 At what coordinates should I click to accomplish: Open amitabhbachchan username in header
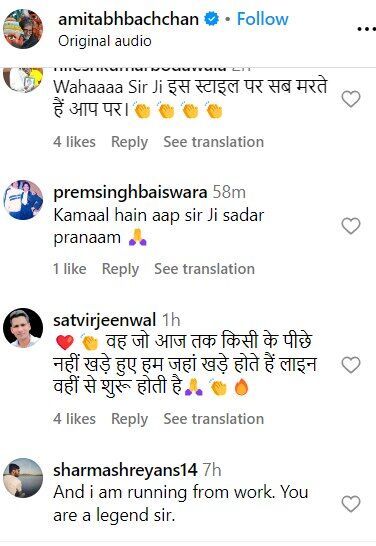pos(128,19)
